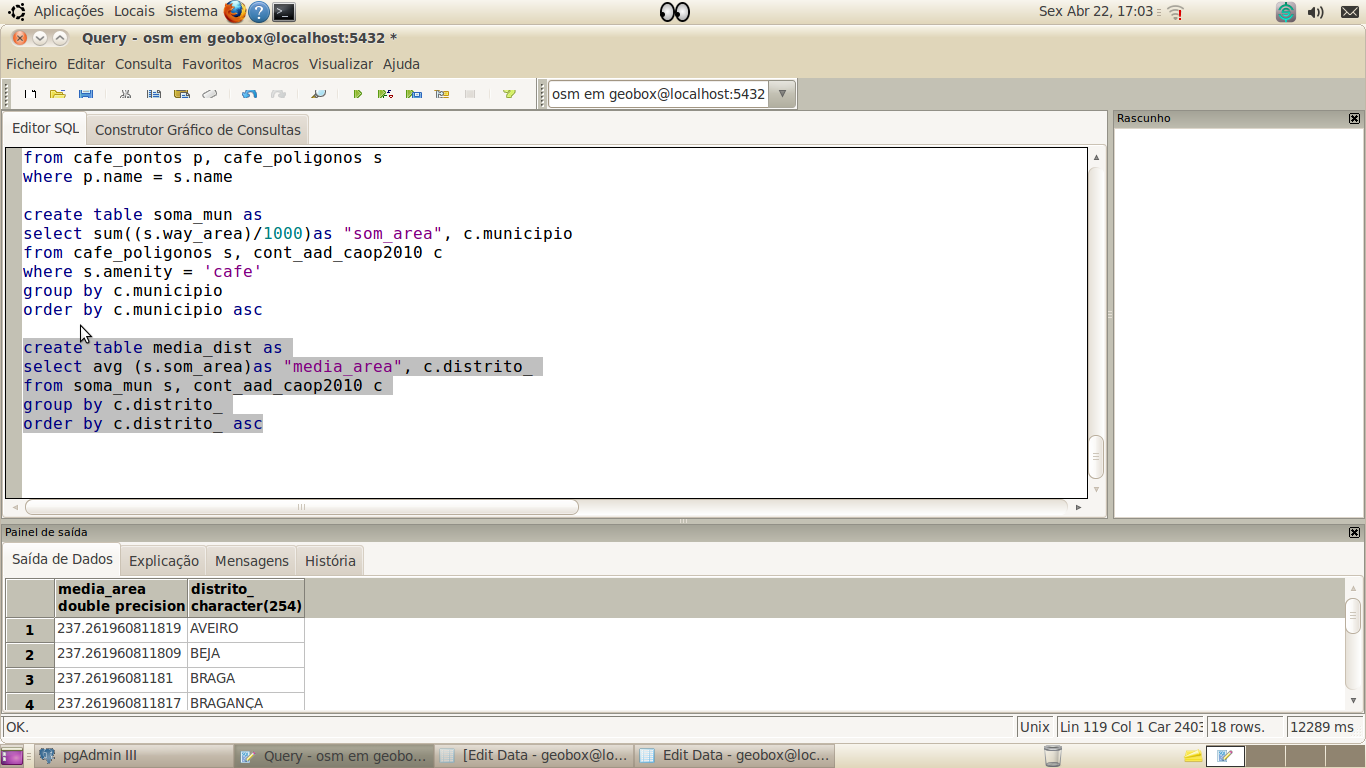Click the Cut scissors toolbar icon

coord(125,94)
